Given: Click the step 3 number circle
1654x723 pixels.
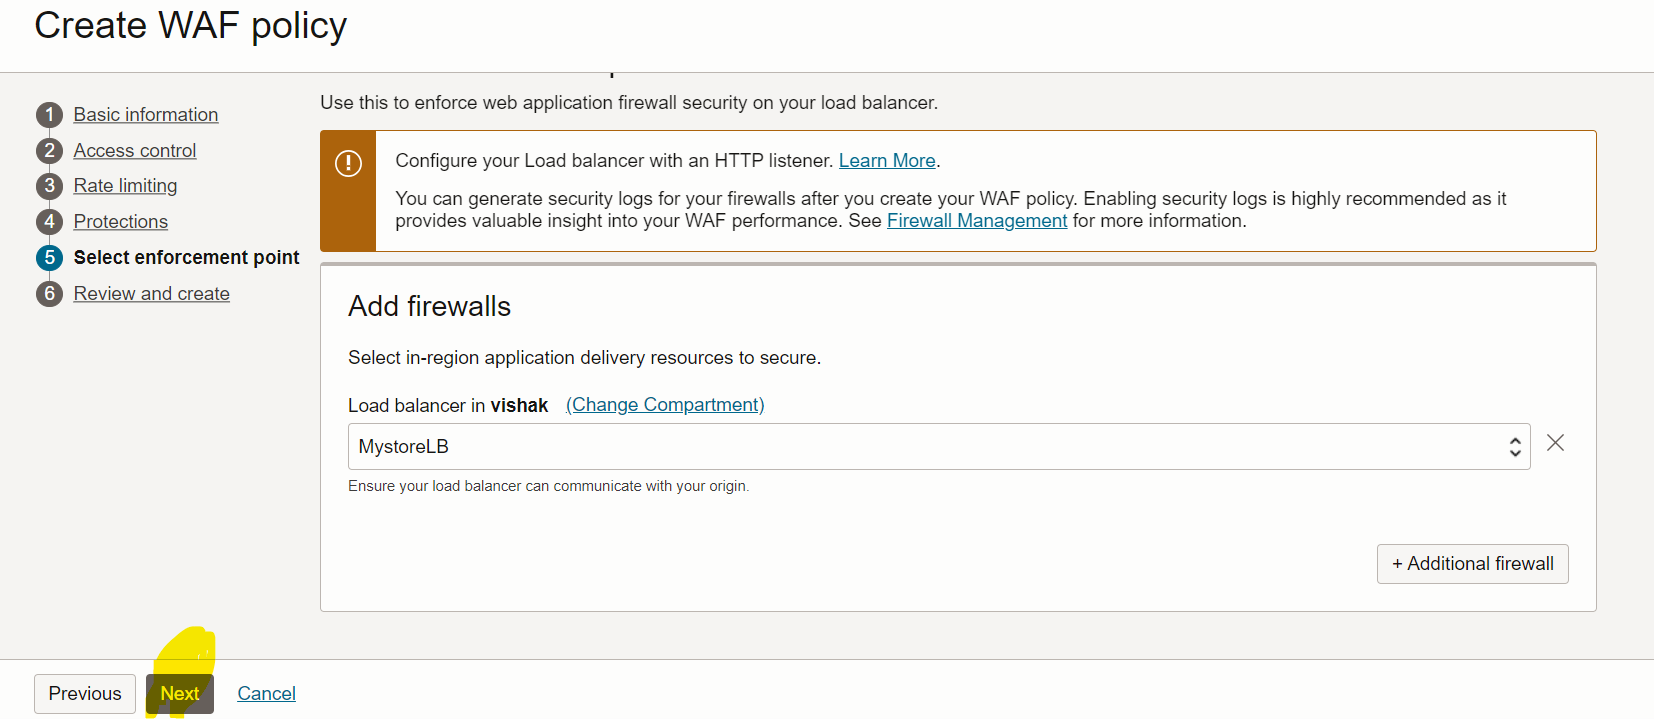Looking at the screenshot, I should (49, 186).
